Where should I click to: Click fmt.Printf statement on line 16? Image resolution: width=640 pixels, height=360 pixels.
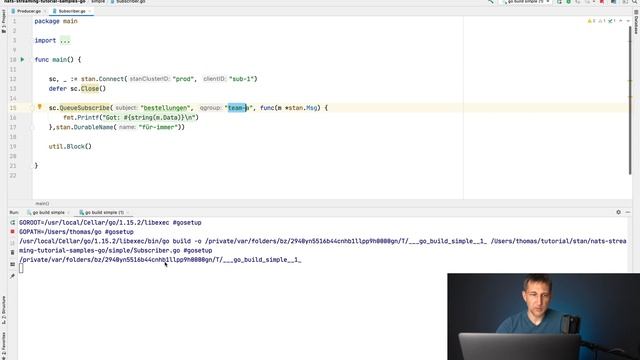click(131, 118)
